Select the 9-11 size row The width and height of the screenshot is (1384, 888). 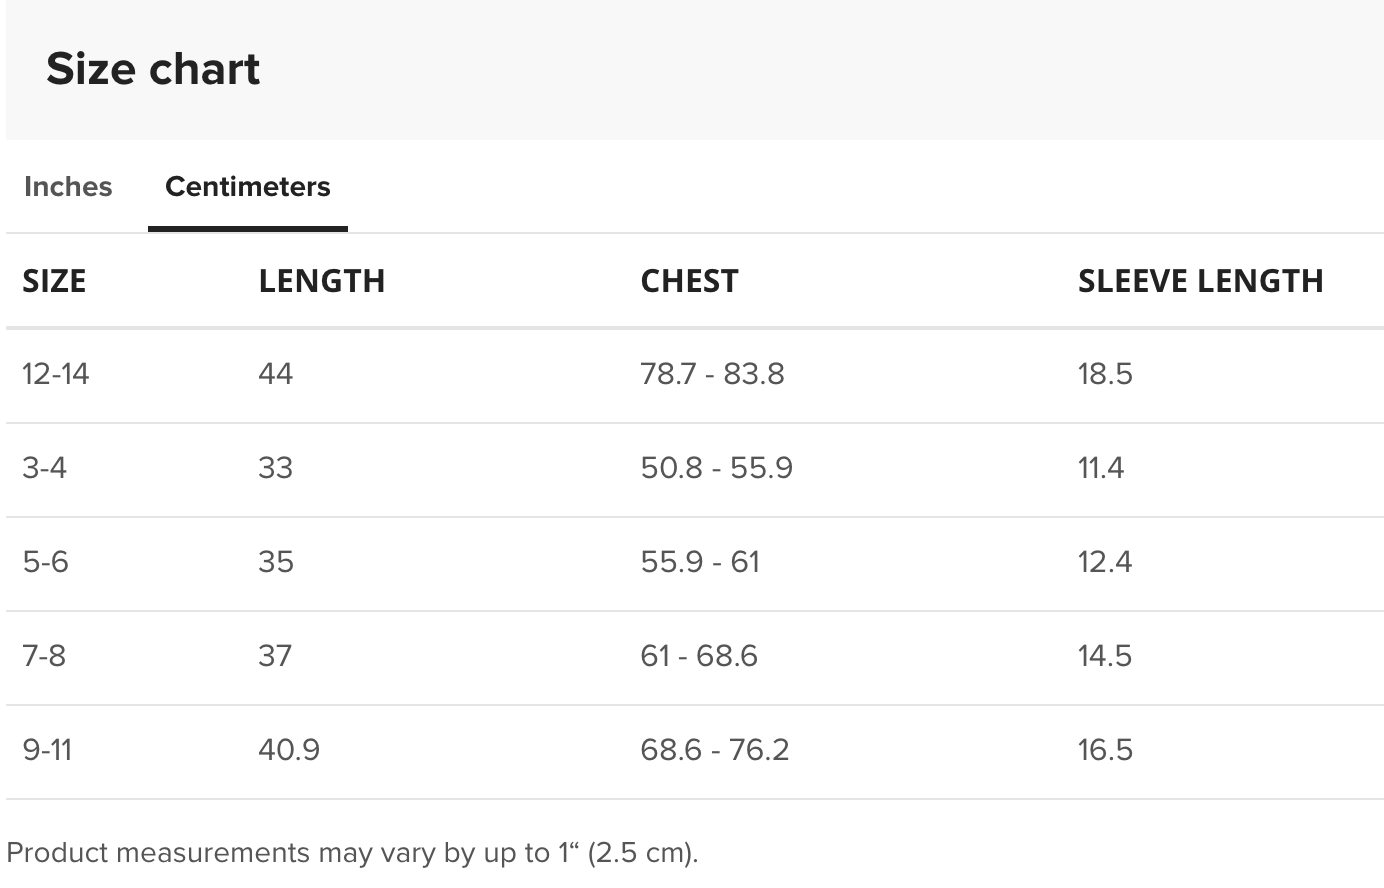coord(695,751)
